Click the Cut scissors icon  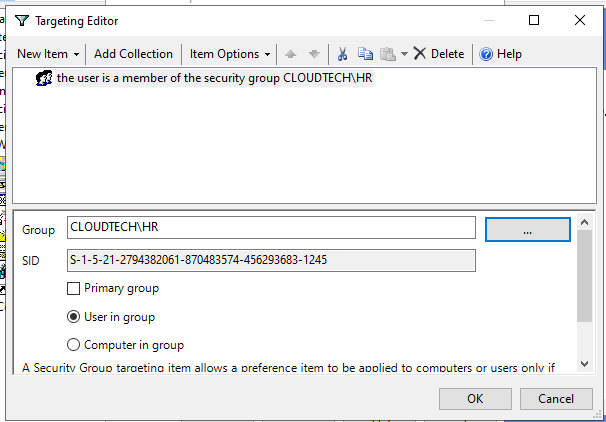(x=342, y=54)
